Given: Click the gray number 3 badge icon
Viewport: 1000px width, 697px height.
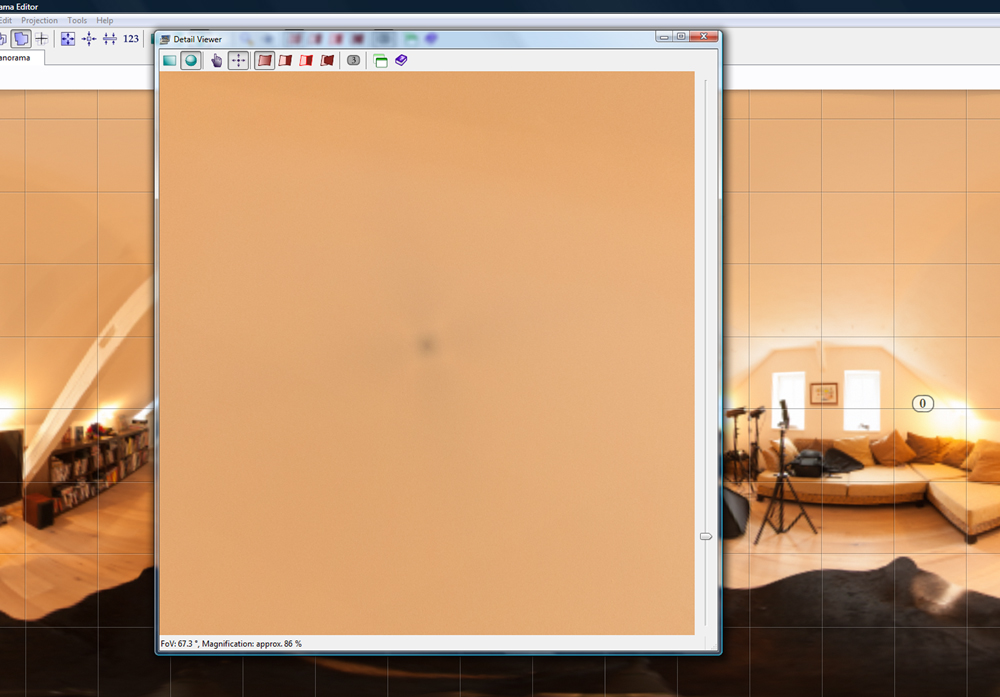Looking at the screenshot, I should pos(353,61).
